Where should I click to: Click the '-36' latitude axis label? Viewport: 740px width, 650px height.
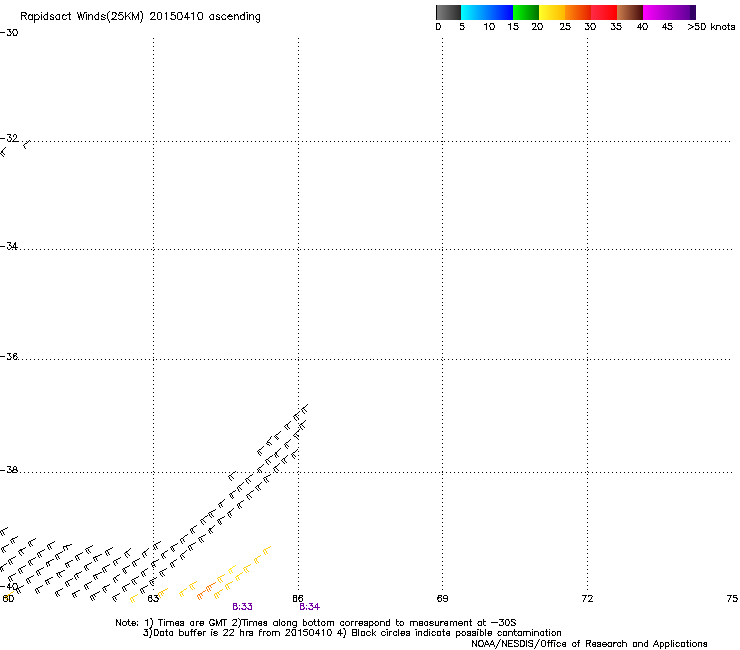9,356
